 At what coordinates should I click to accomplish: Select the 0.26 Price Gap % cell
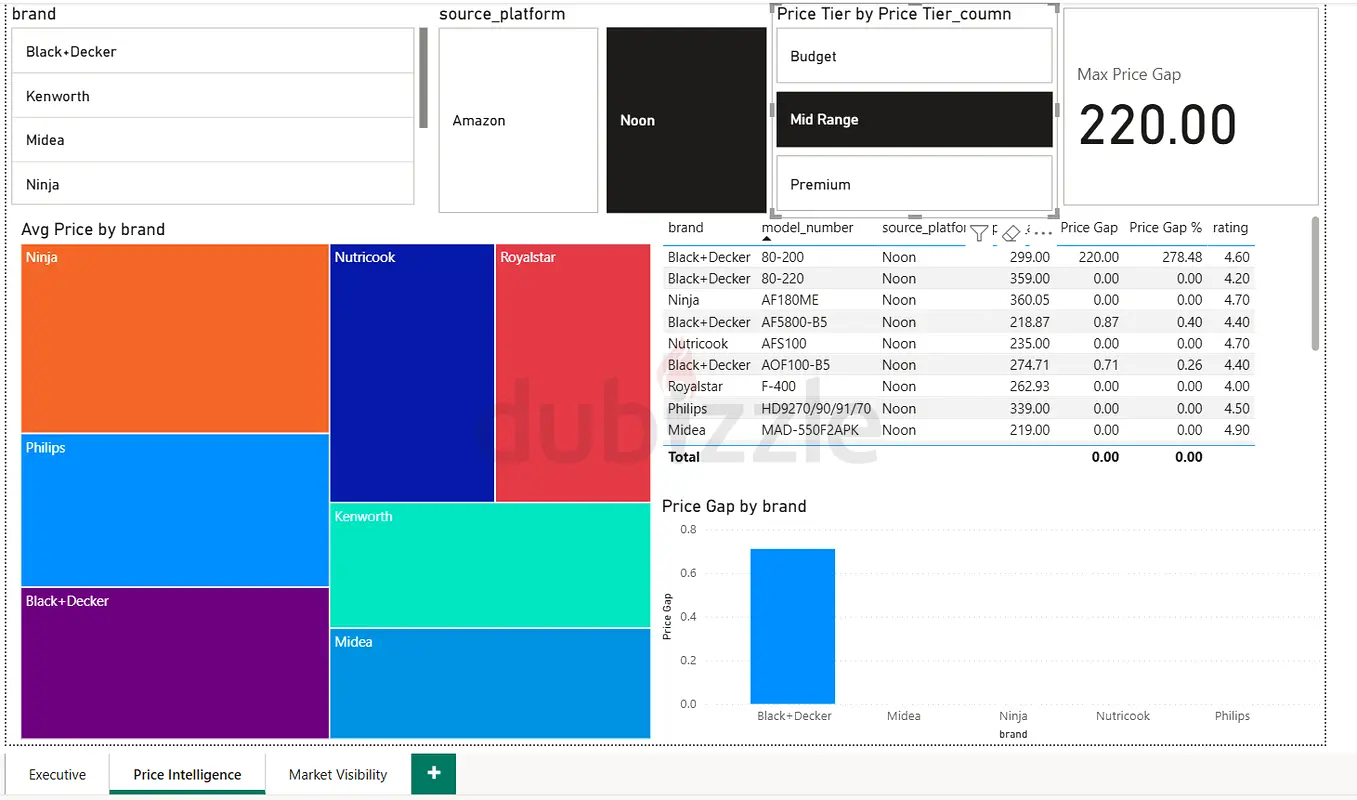(1190, 365)
